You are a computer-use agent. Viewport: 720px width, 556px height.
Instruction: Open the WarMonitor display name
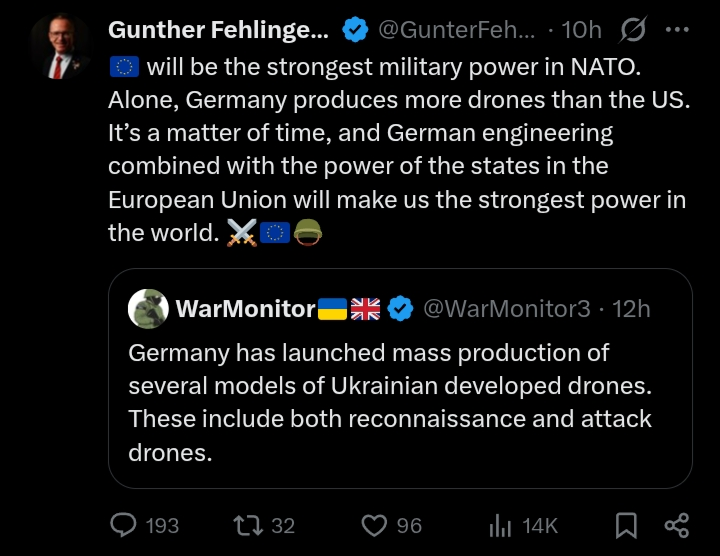click(245, 309)
